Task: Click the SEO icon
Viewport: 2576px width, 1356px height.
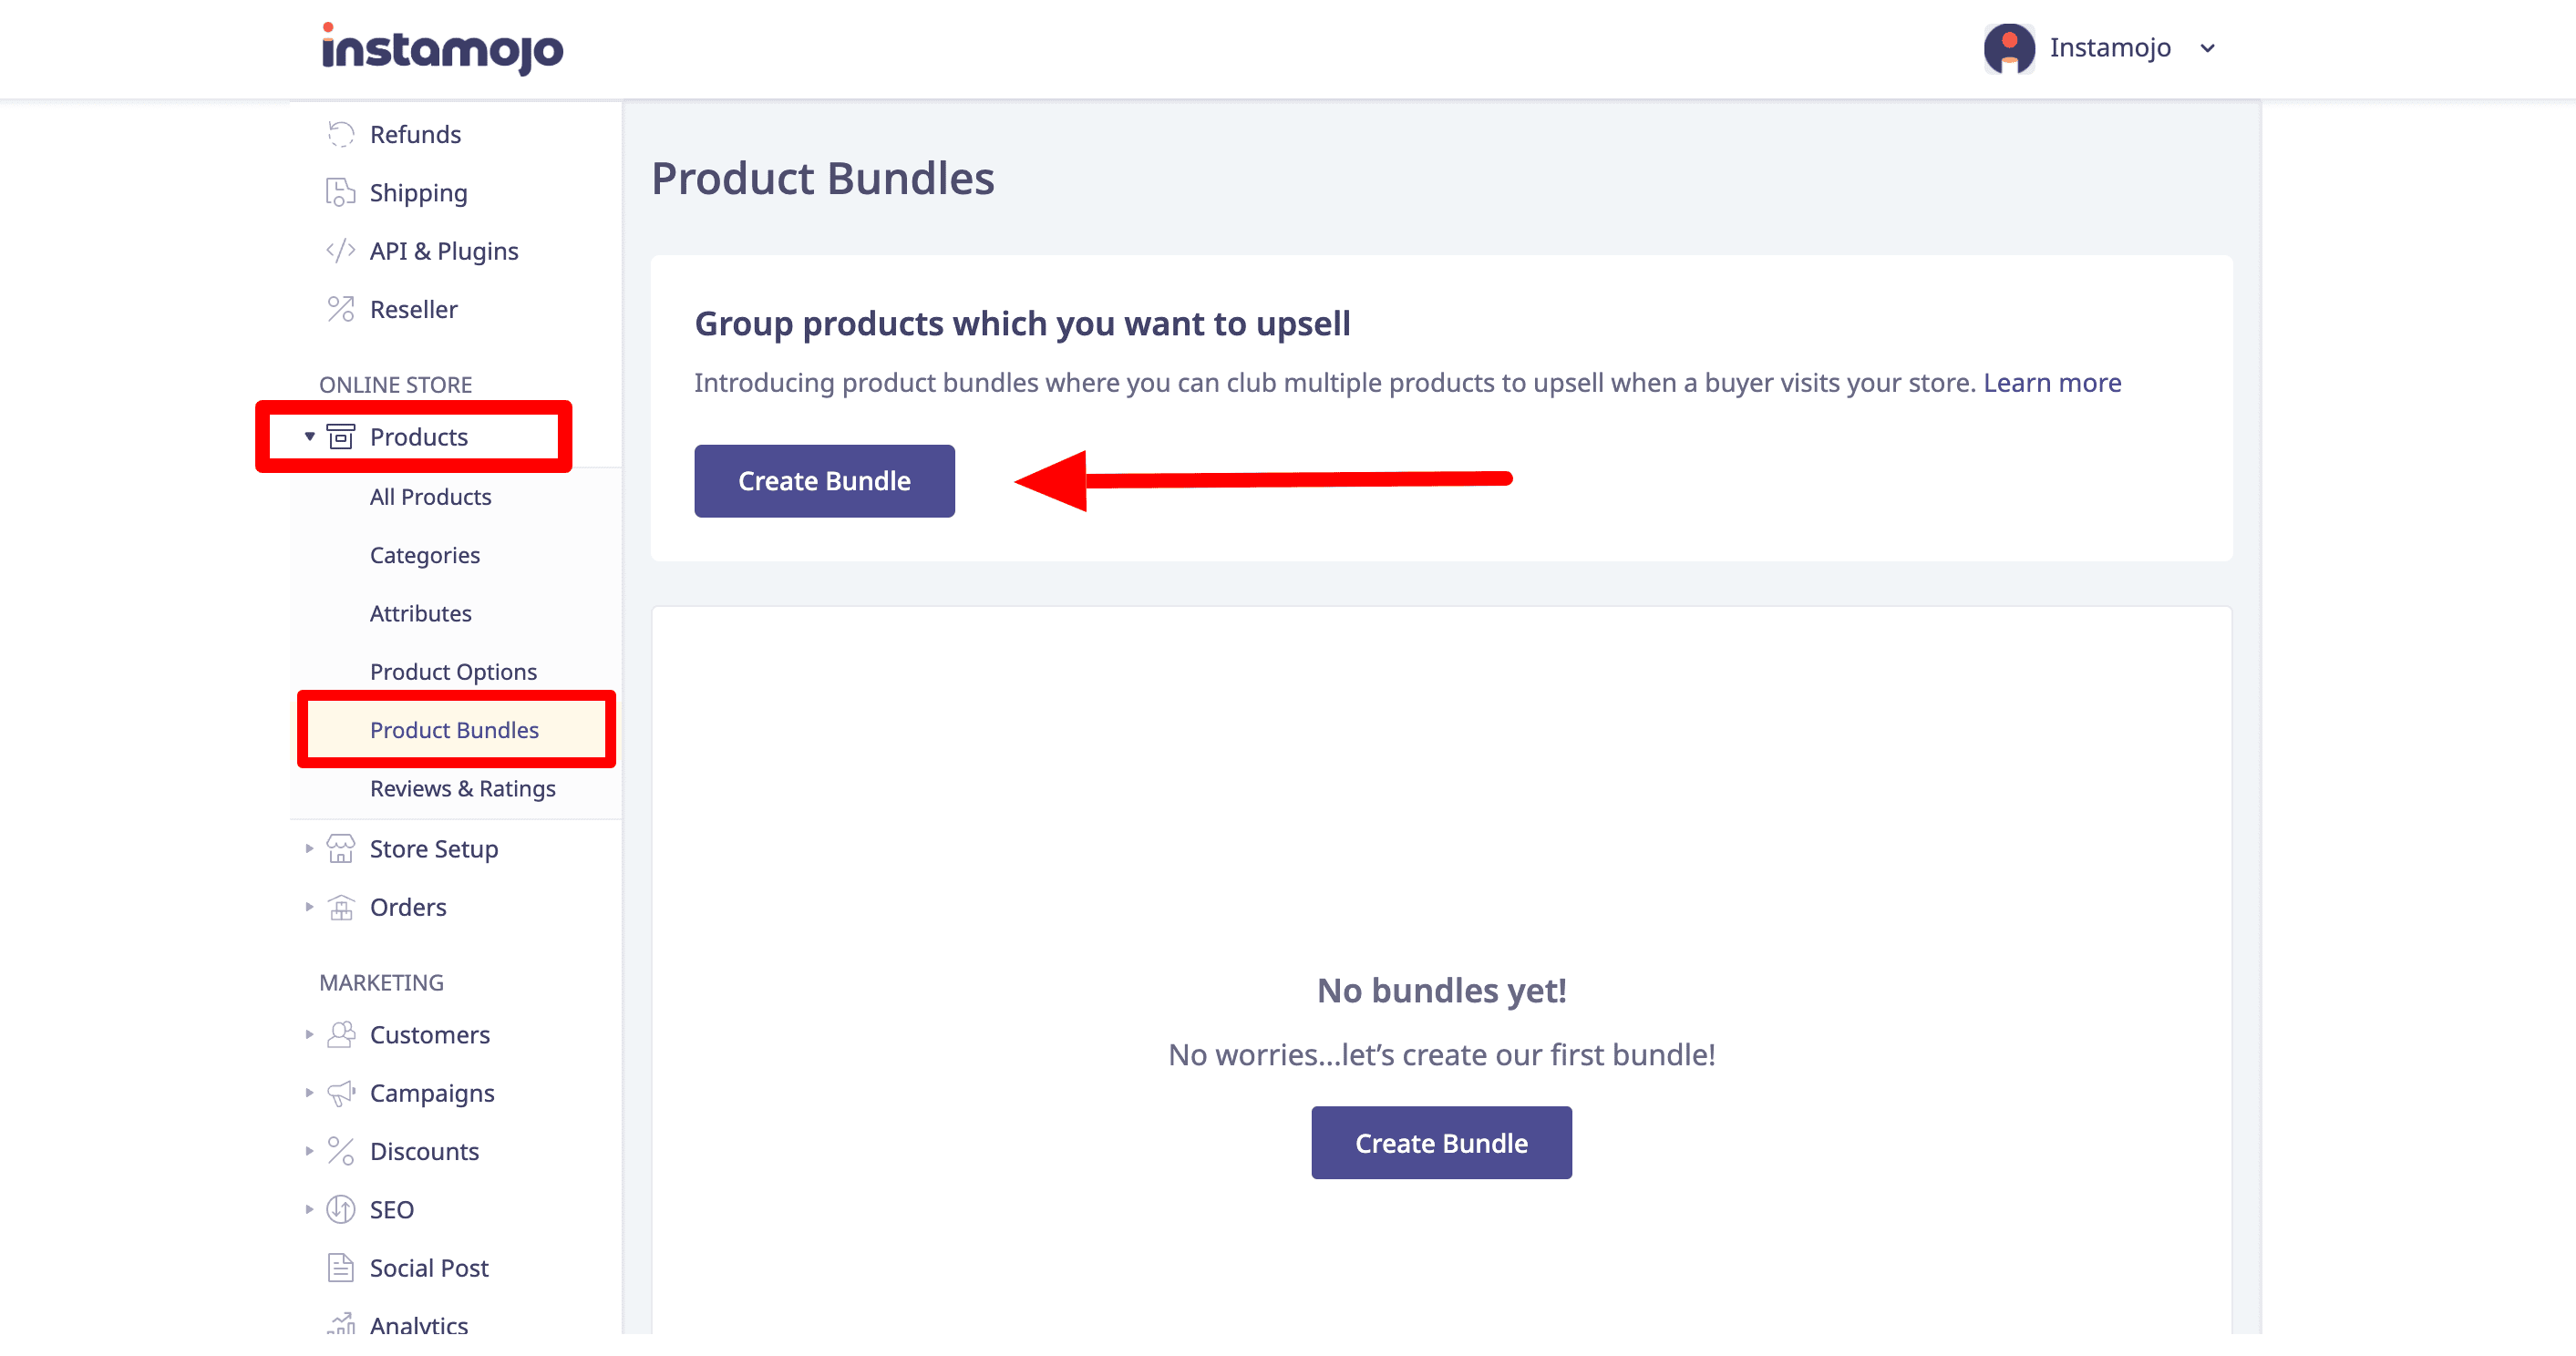Action: pyautogui.click(x=341, y=1209)
